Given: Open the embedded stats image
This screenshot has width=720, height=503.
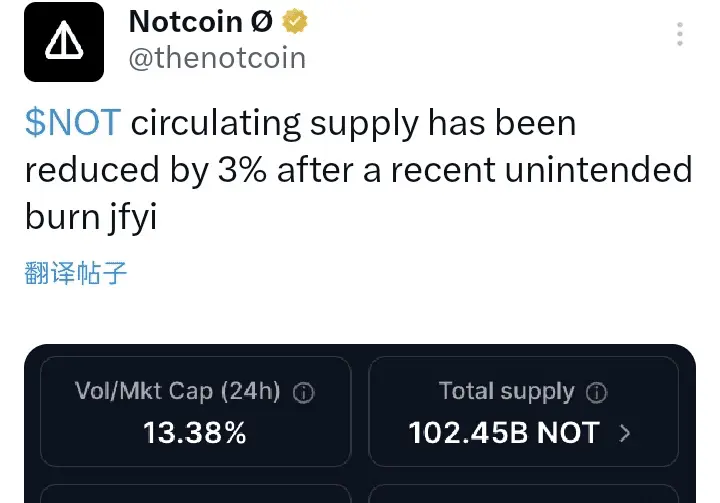Looking at the screenshot, I should [360, 424].
